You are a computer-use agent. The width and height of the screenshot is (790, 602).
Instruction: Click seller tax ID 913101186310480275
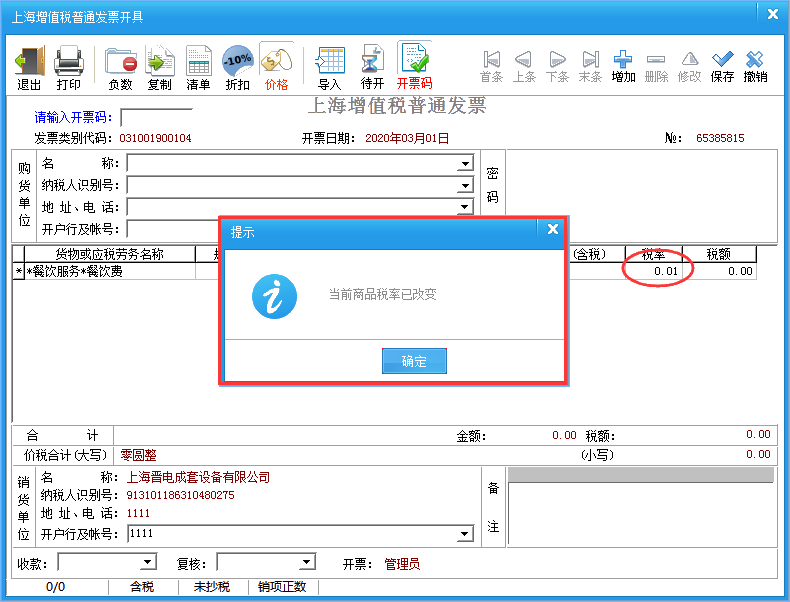point(180,495)
